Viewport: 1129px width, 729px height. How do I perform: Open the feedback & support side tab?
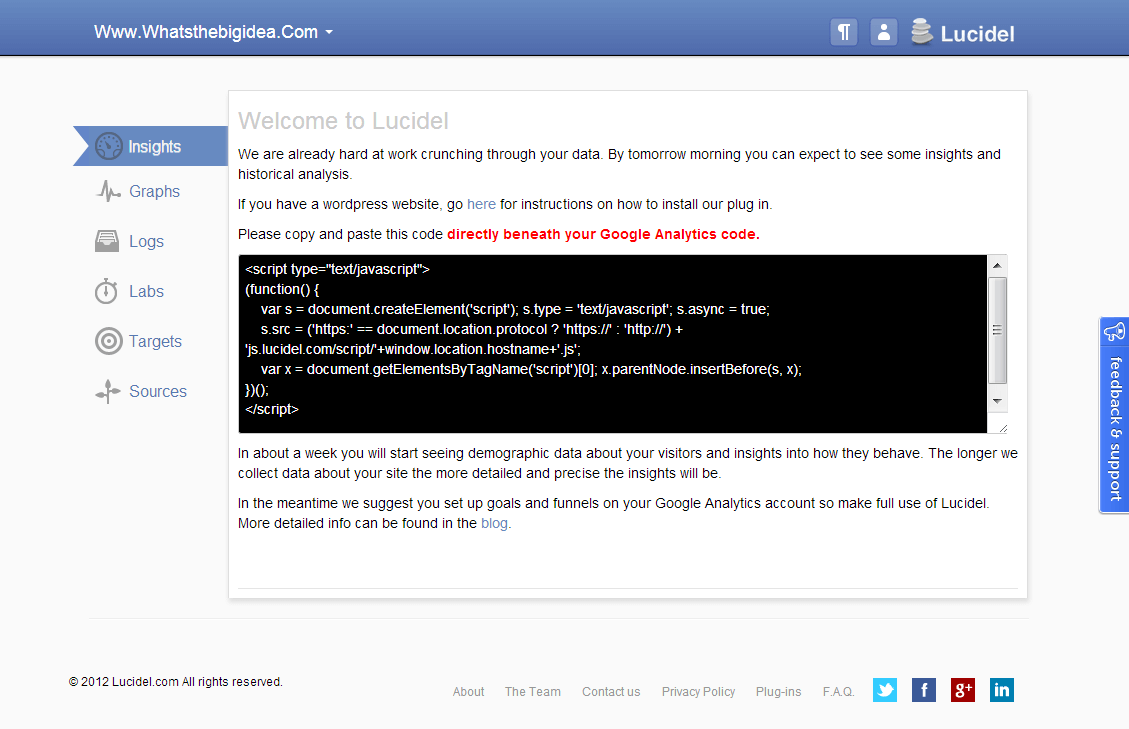(x=1115, y=415)
